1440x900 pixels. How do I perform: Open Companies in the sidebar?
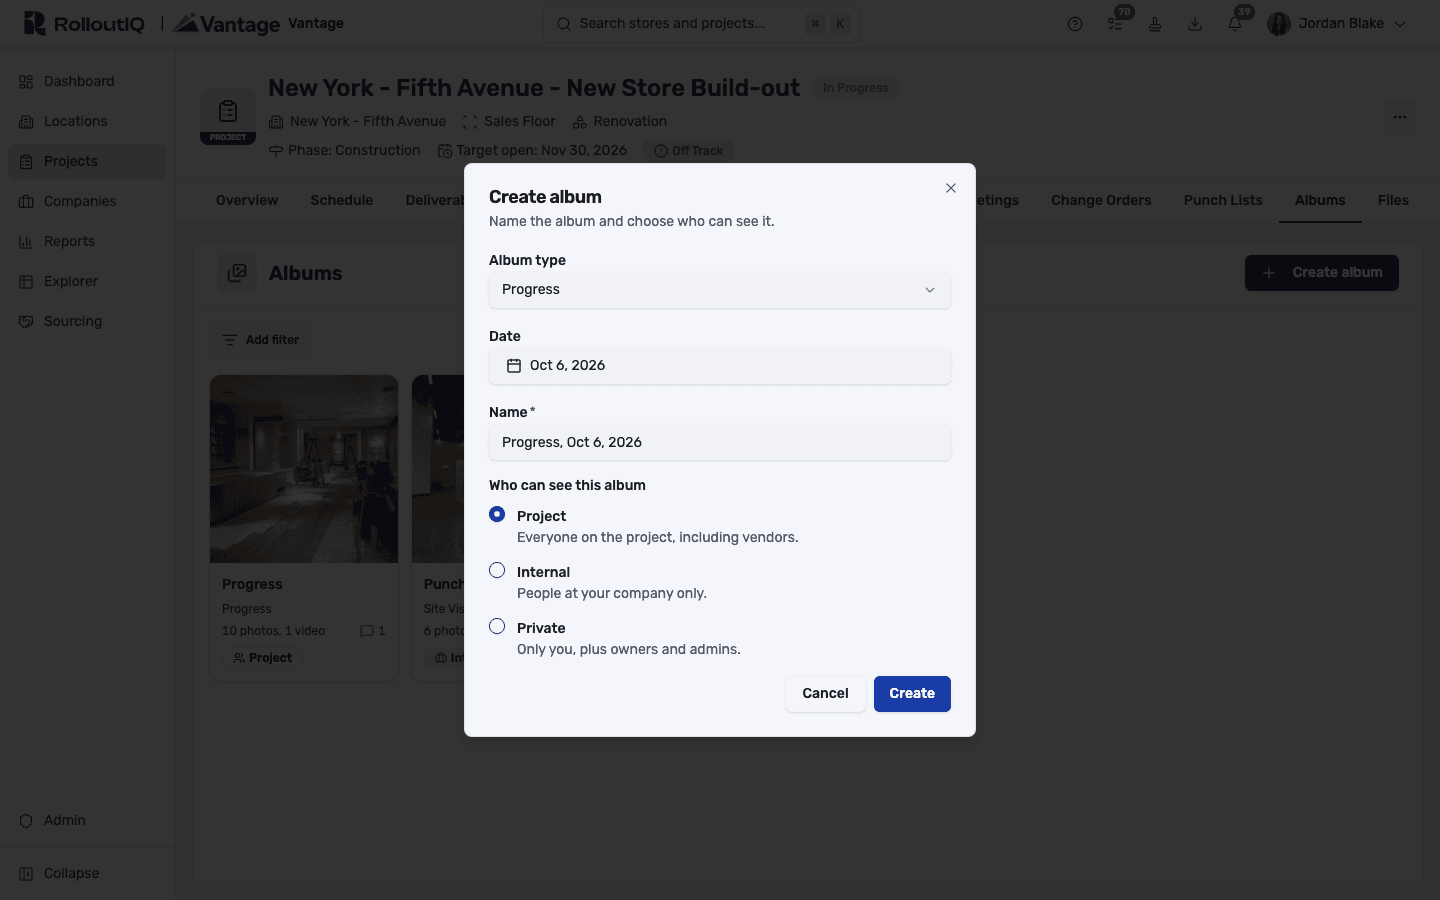pos(88,202)
